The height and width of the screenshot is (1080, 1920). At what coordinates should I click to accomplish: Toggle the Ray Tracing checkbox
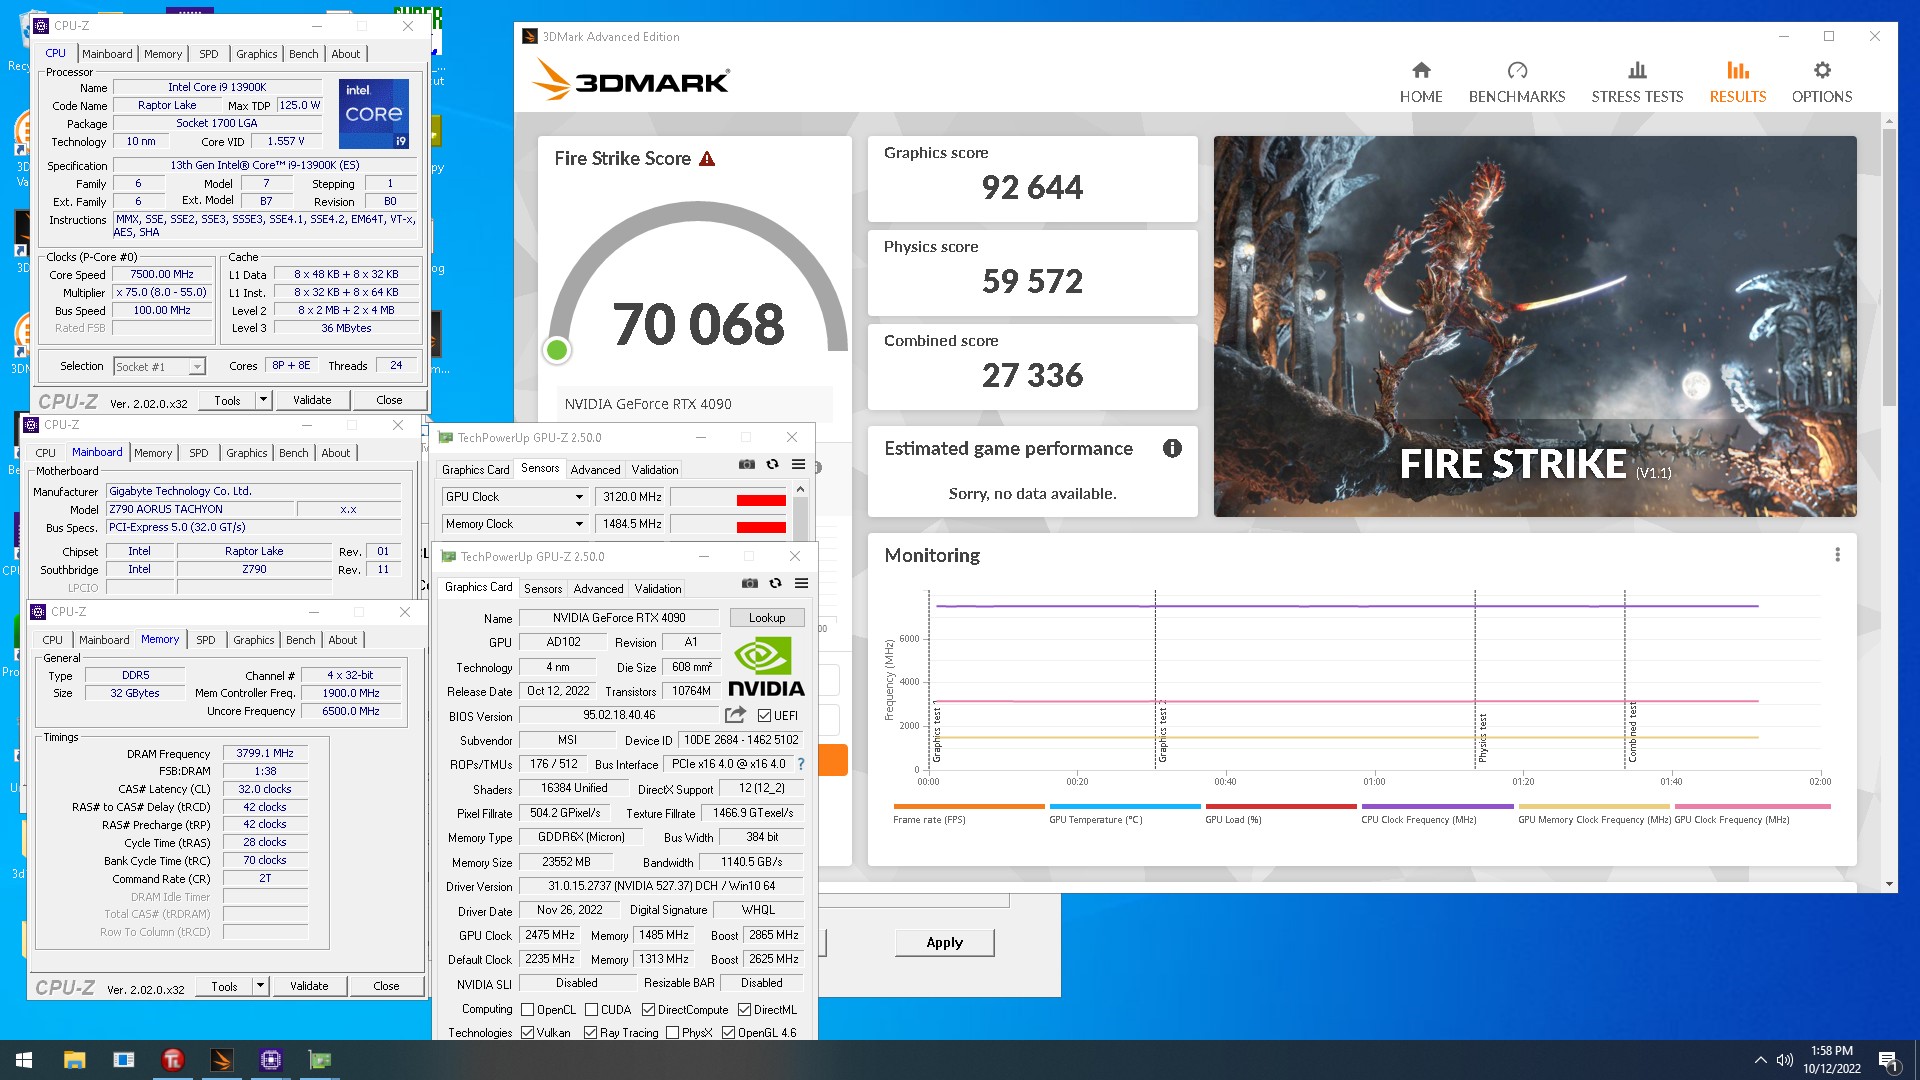pyautogui.click(x=590, y=1033)
